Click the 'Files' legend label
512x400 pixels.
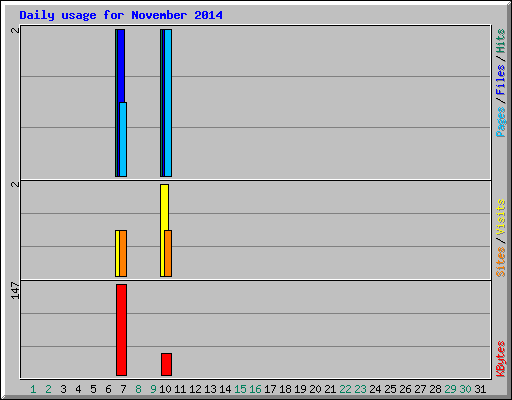coord(501,80)
